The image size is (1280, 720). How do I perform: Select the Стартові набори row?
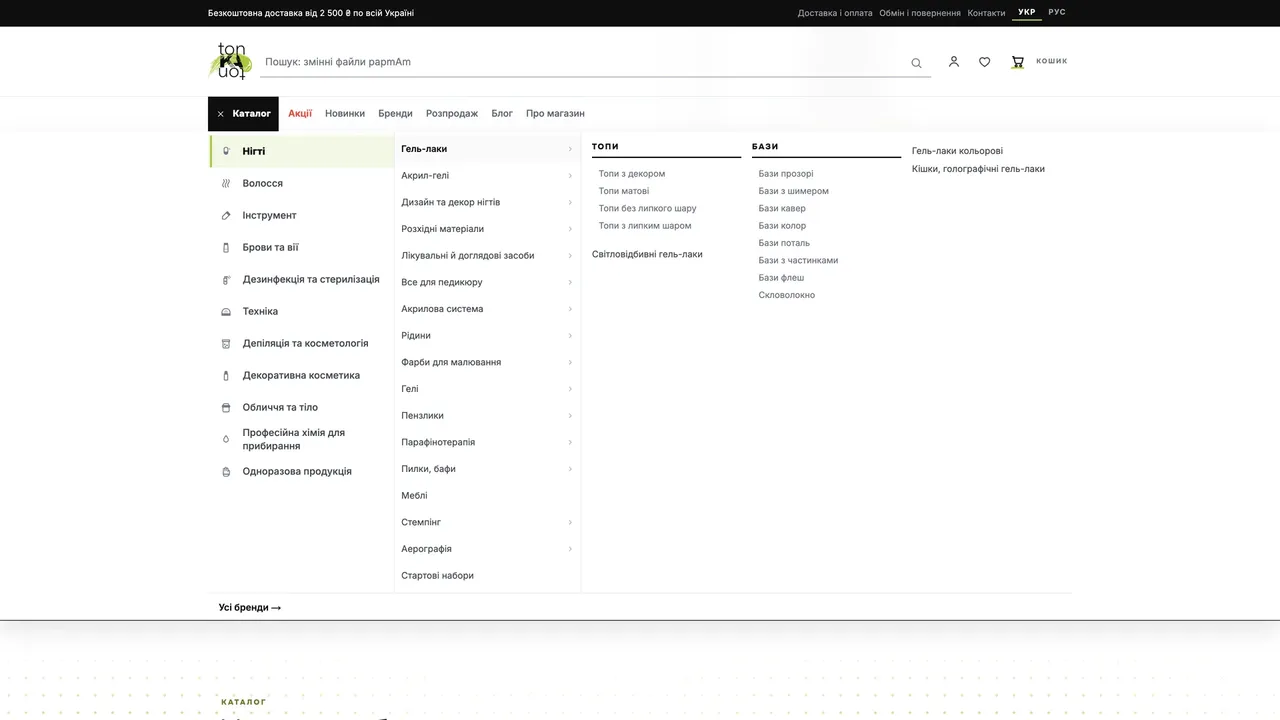click(x=488, y=576)
